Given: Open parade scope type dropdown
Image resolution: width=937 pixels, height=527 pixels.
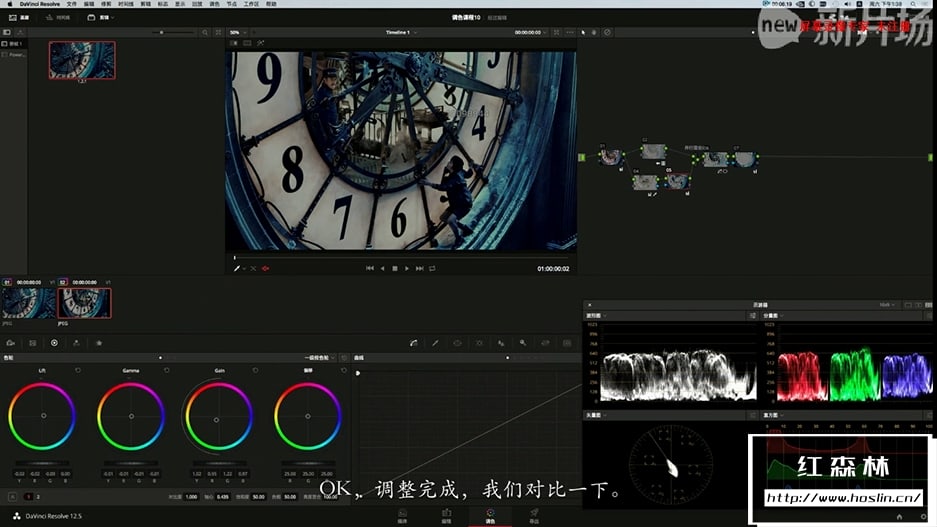Looking at the screenshot, I should [x=773, y=315].
